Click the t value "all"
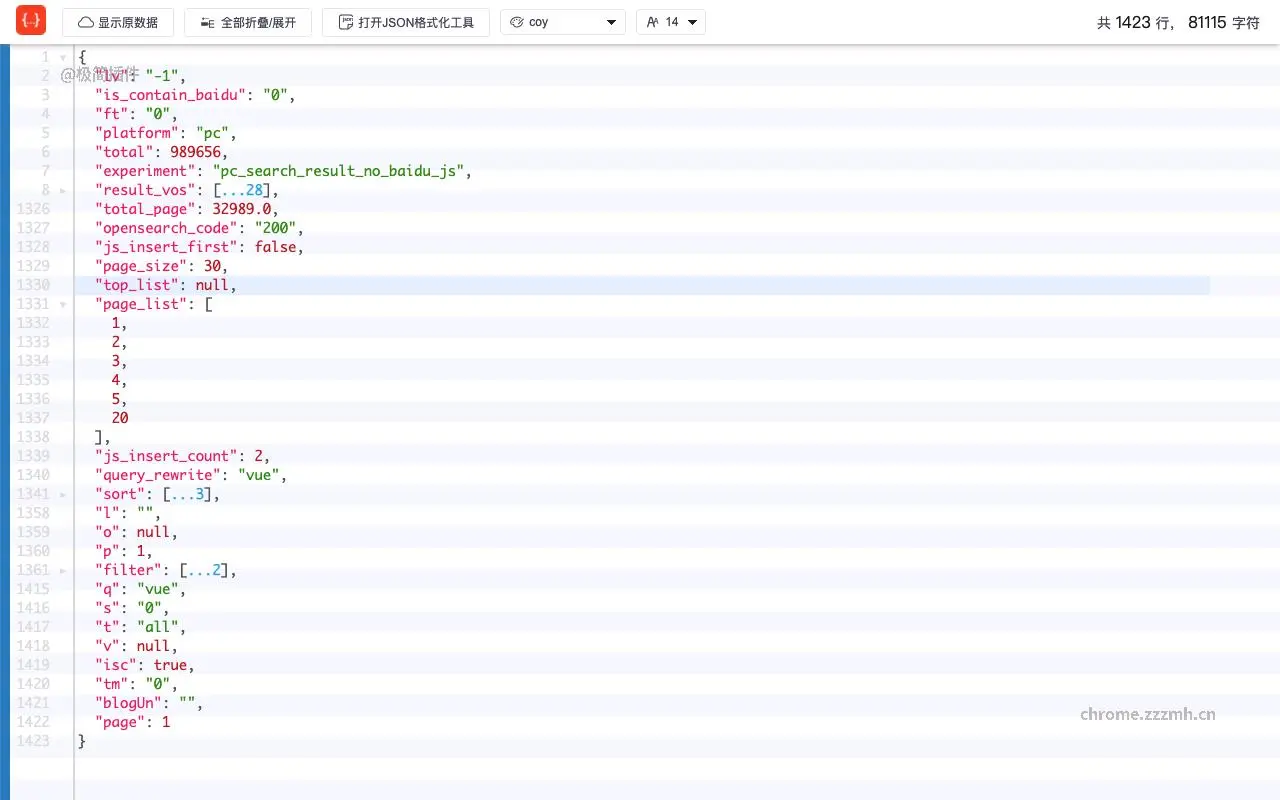This screenshot has width=1280, height=800. click(157, 627)
